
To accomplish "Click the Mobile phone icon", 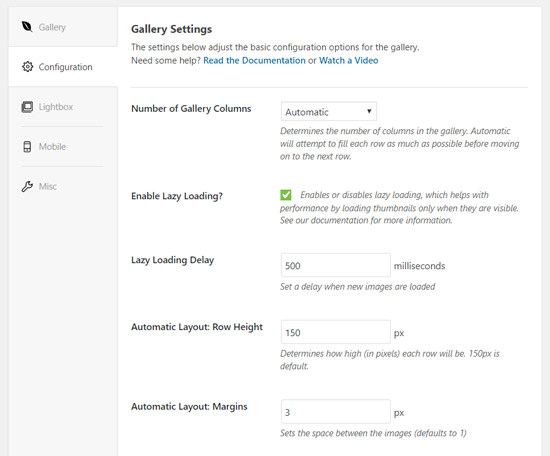I will click(x=27, y=147).
